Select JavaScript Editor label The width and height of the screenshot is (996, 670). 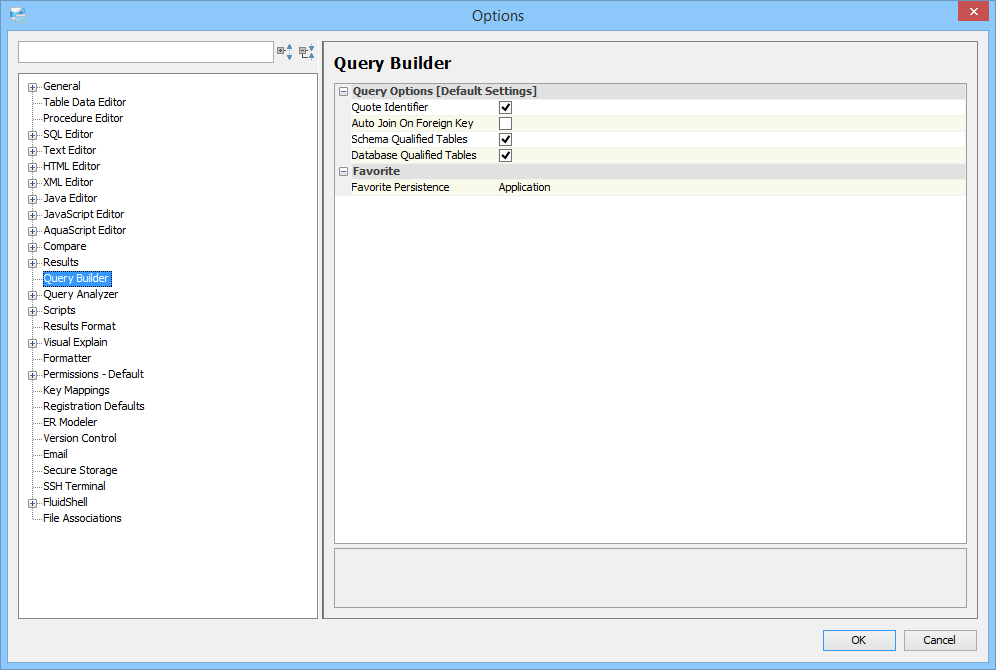(x=84, y=215)
